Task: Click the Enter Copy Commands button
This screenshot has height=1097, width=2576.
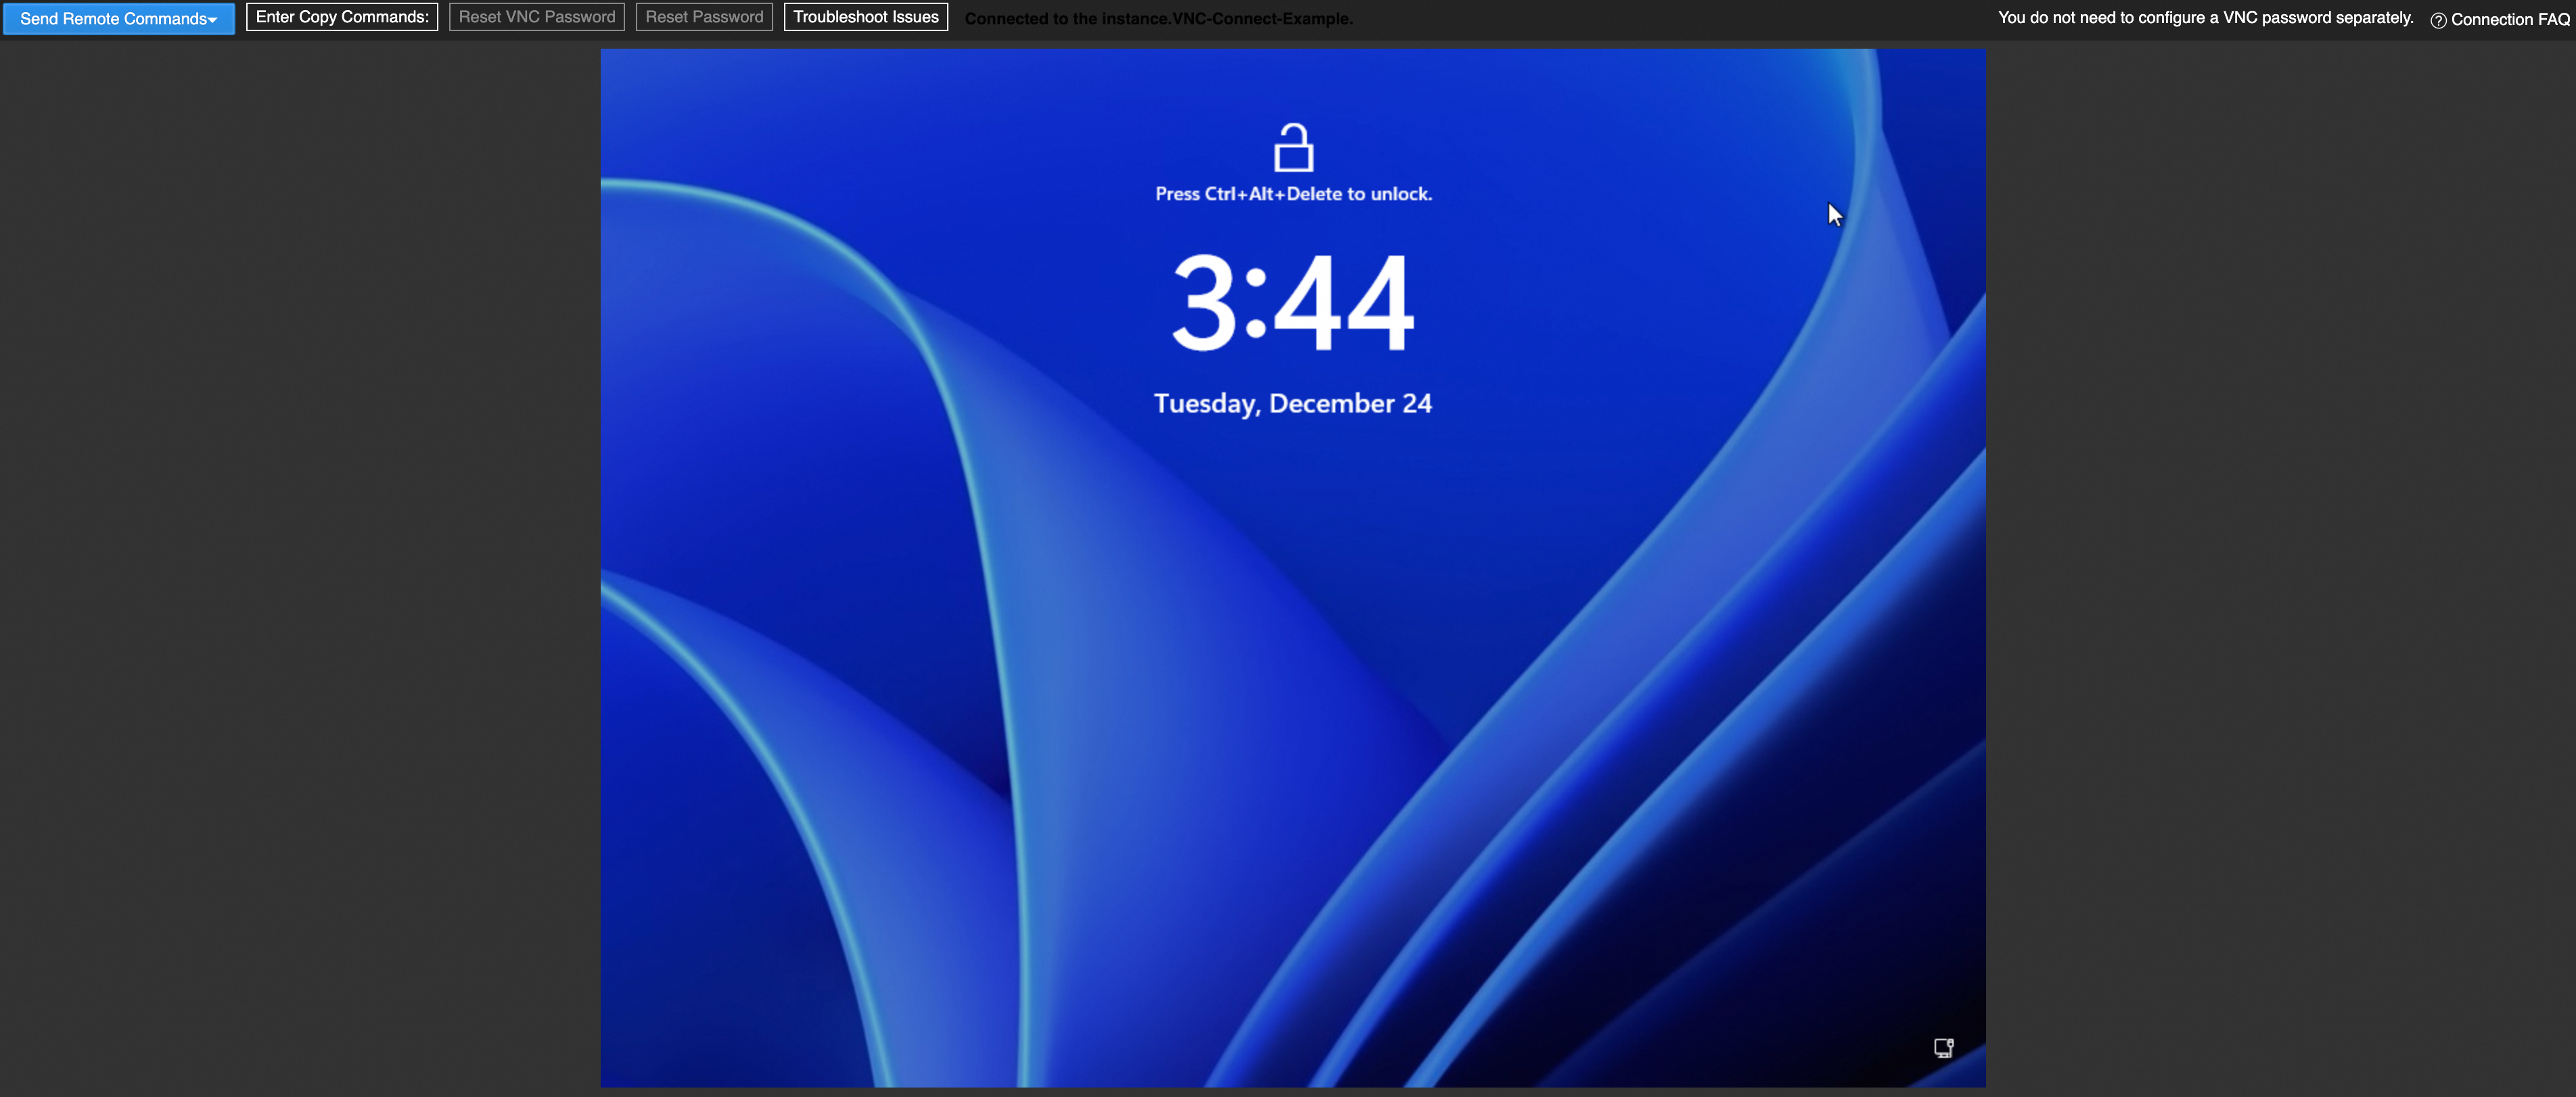Action: coord(342,17)
